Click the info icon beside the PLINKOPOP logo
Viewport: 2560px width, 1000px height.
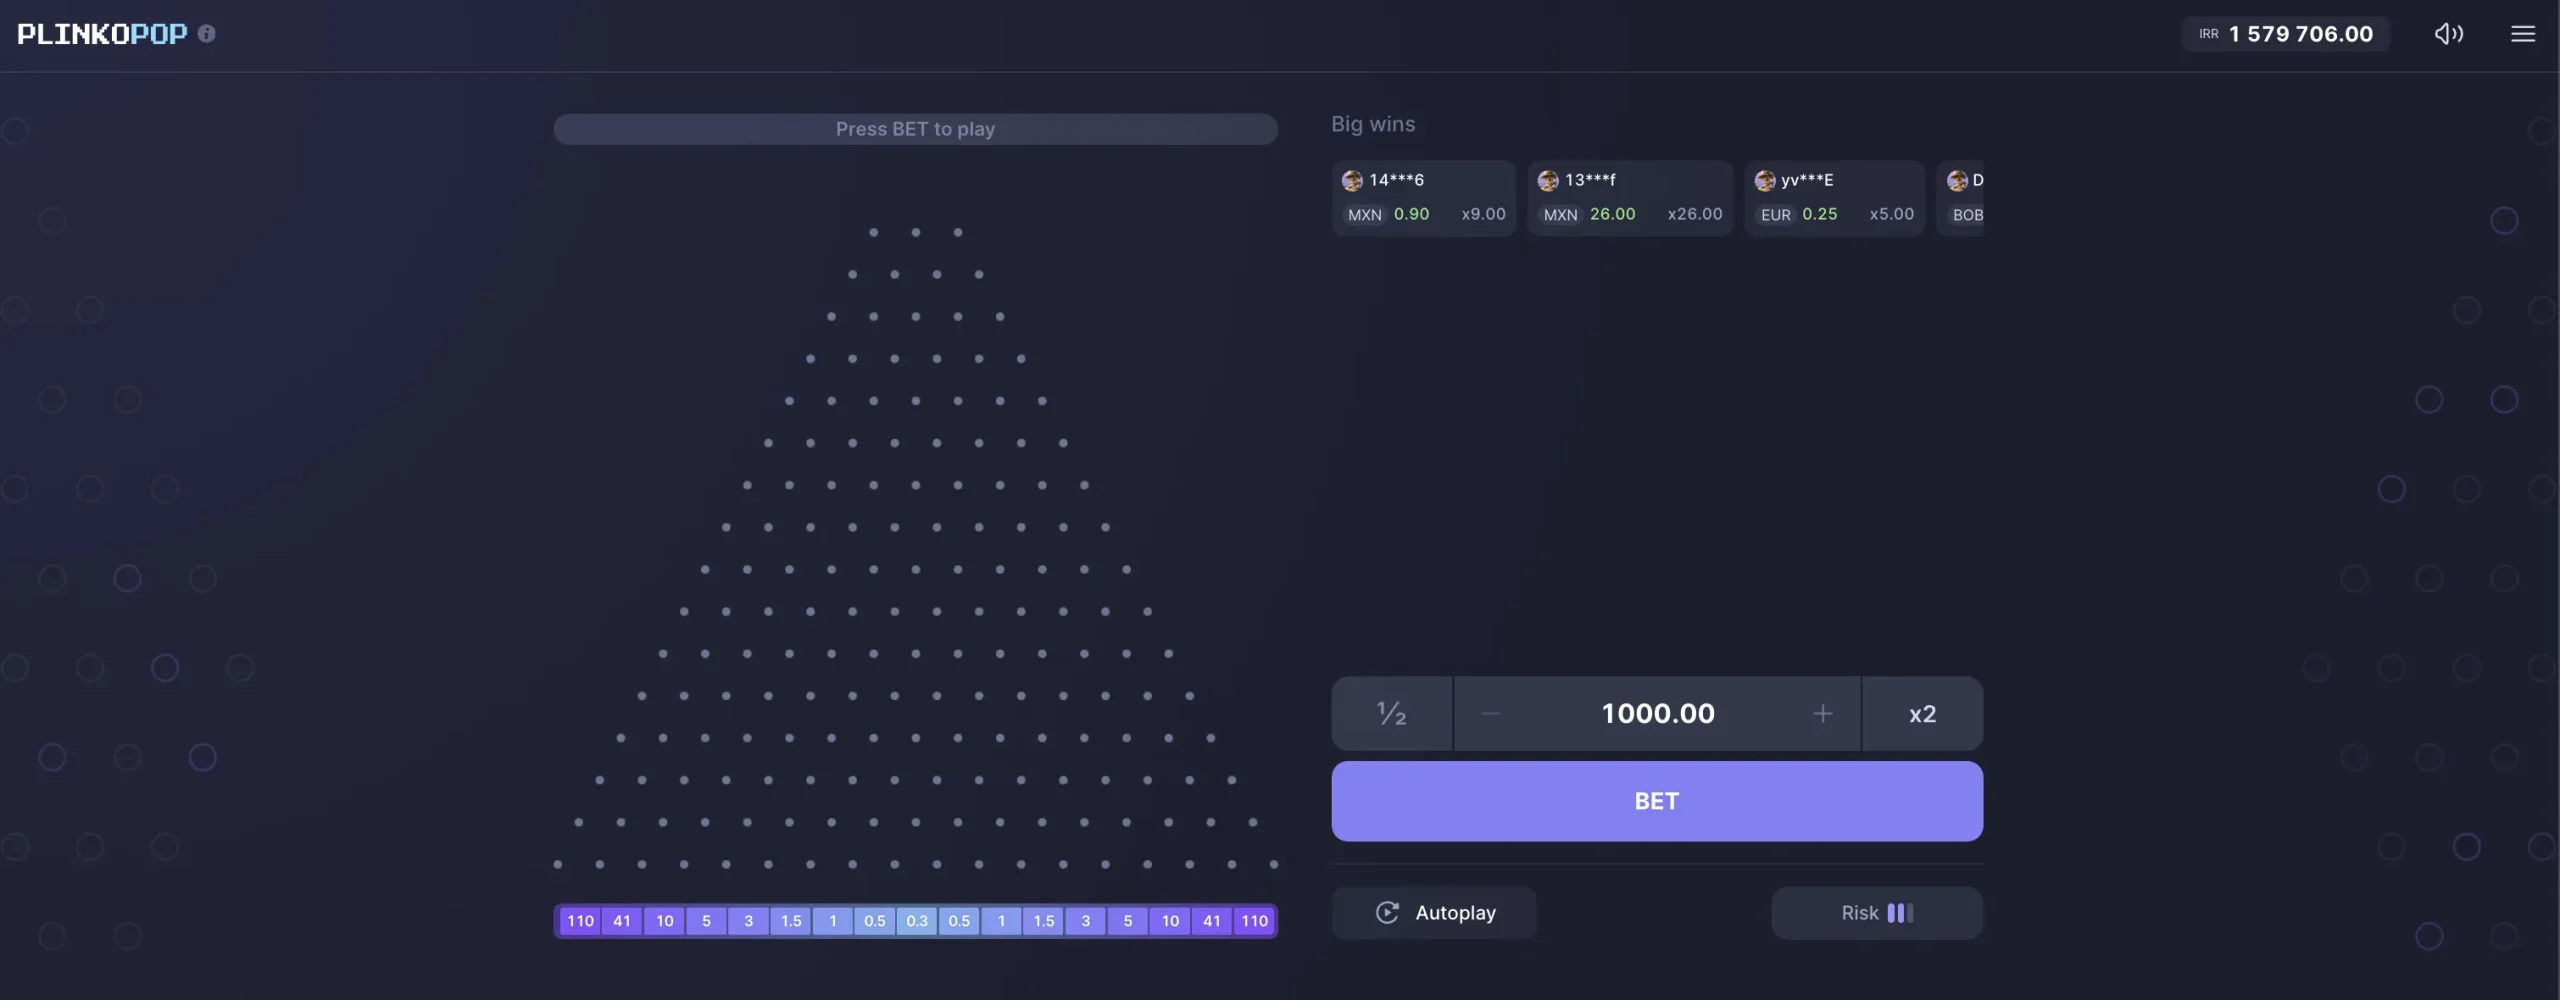(x=207, y=33)
